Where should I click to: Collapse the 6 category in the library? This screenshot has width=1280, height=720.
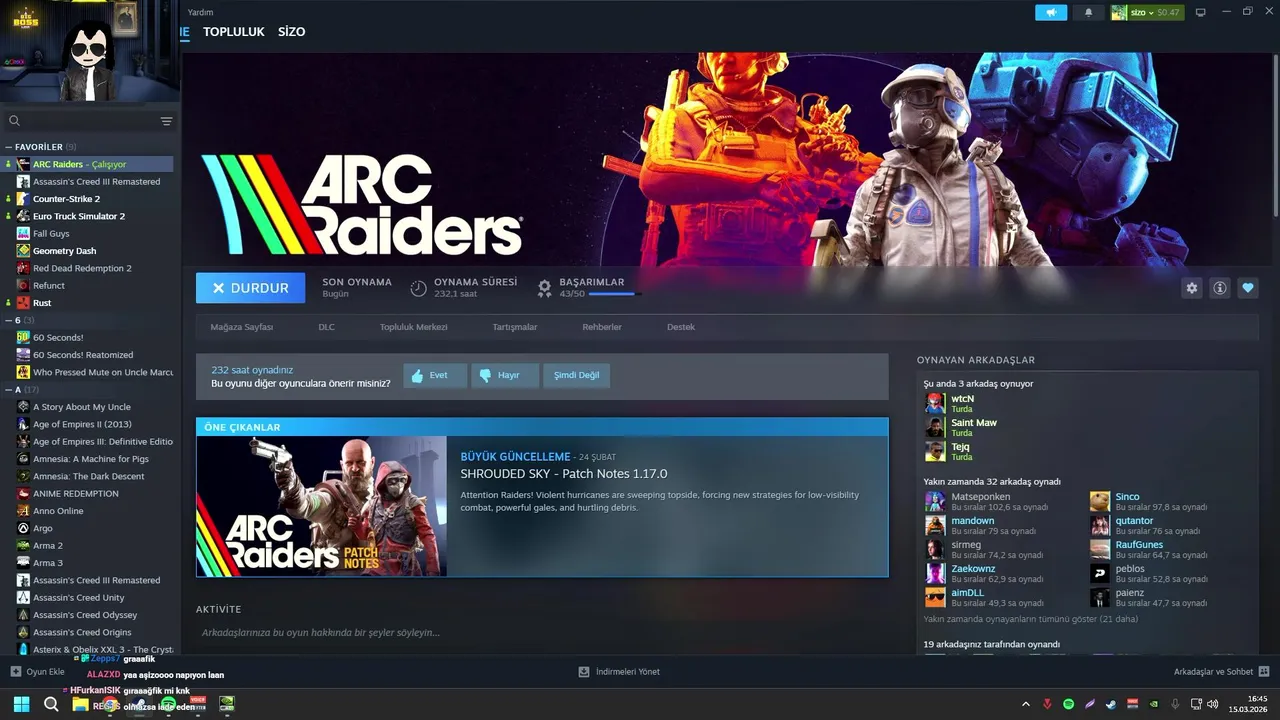pyautogui.click(x=9, y=321)
